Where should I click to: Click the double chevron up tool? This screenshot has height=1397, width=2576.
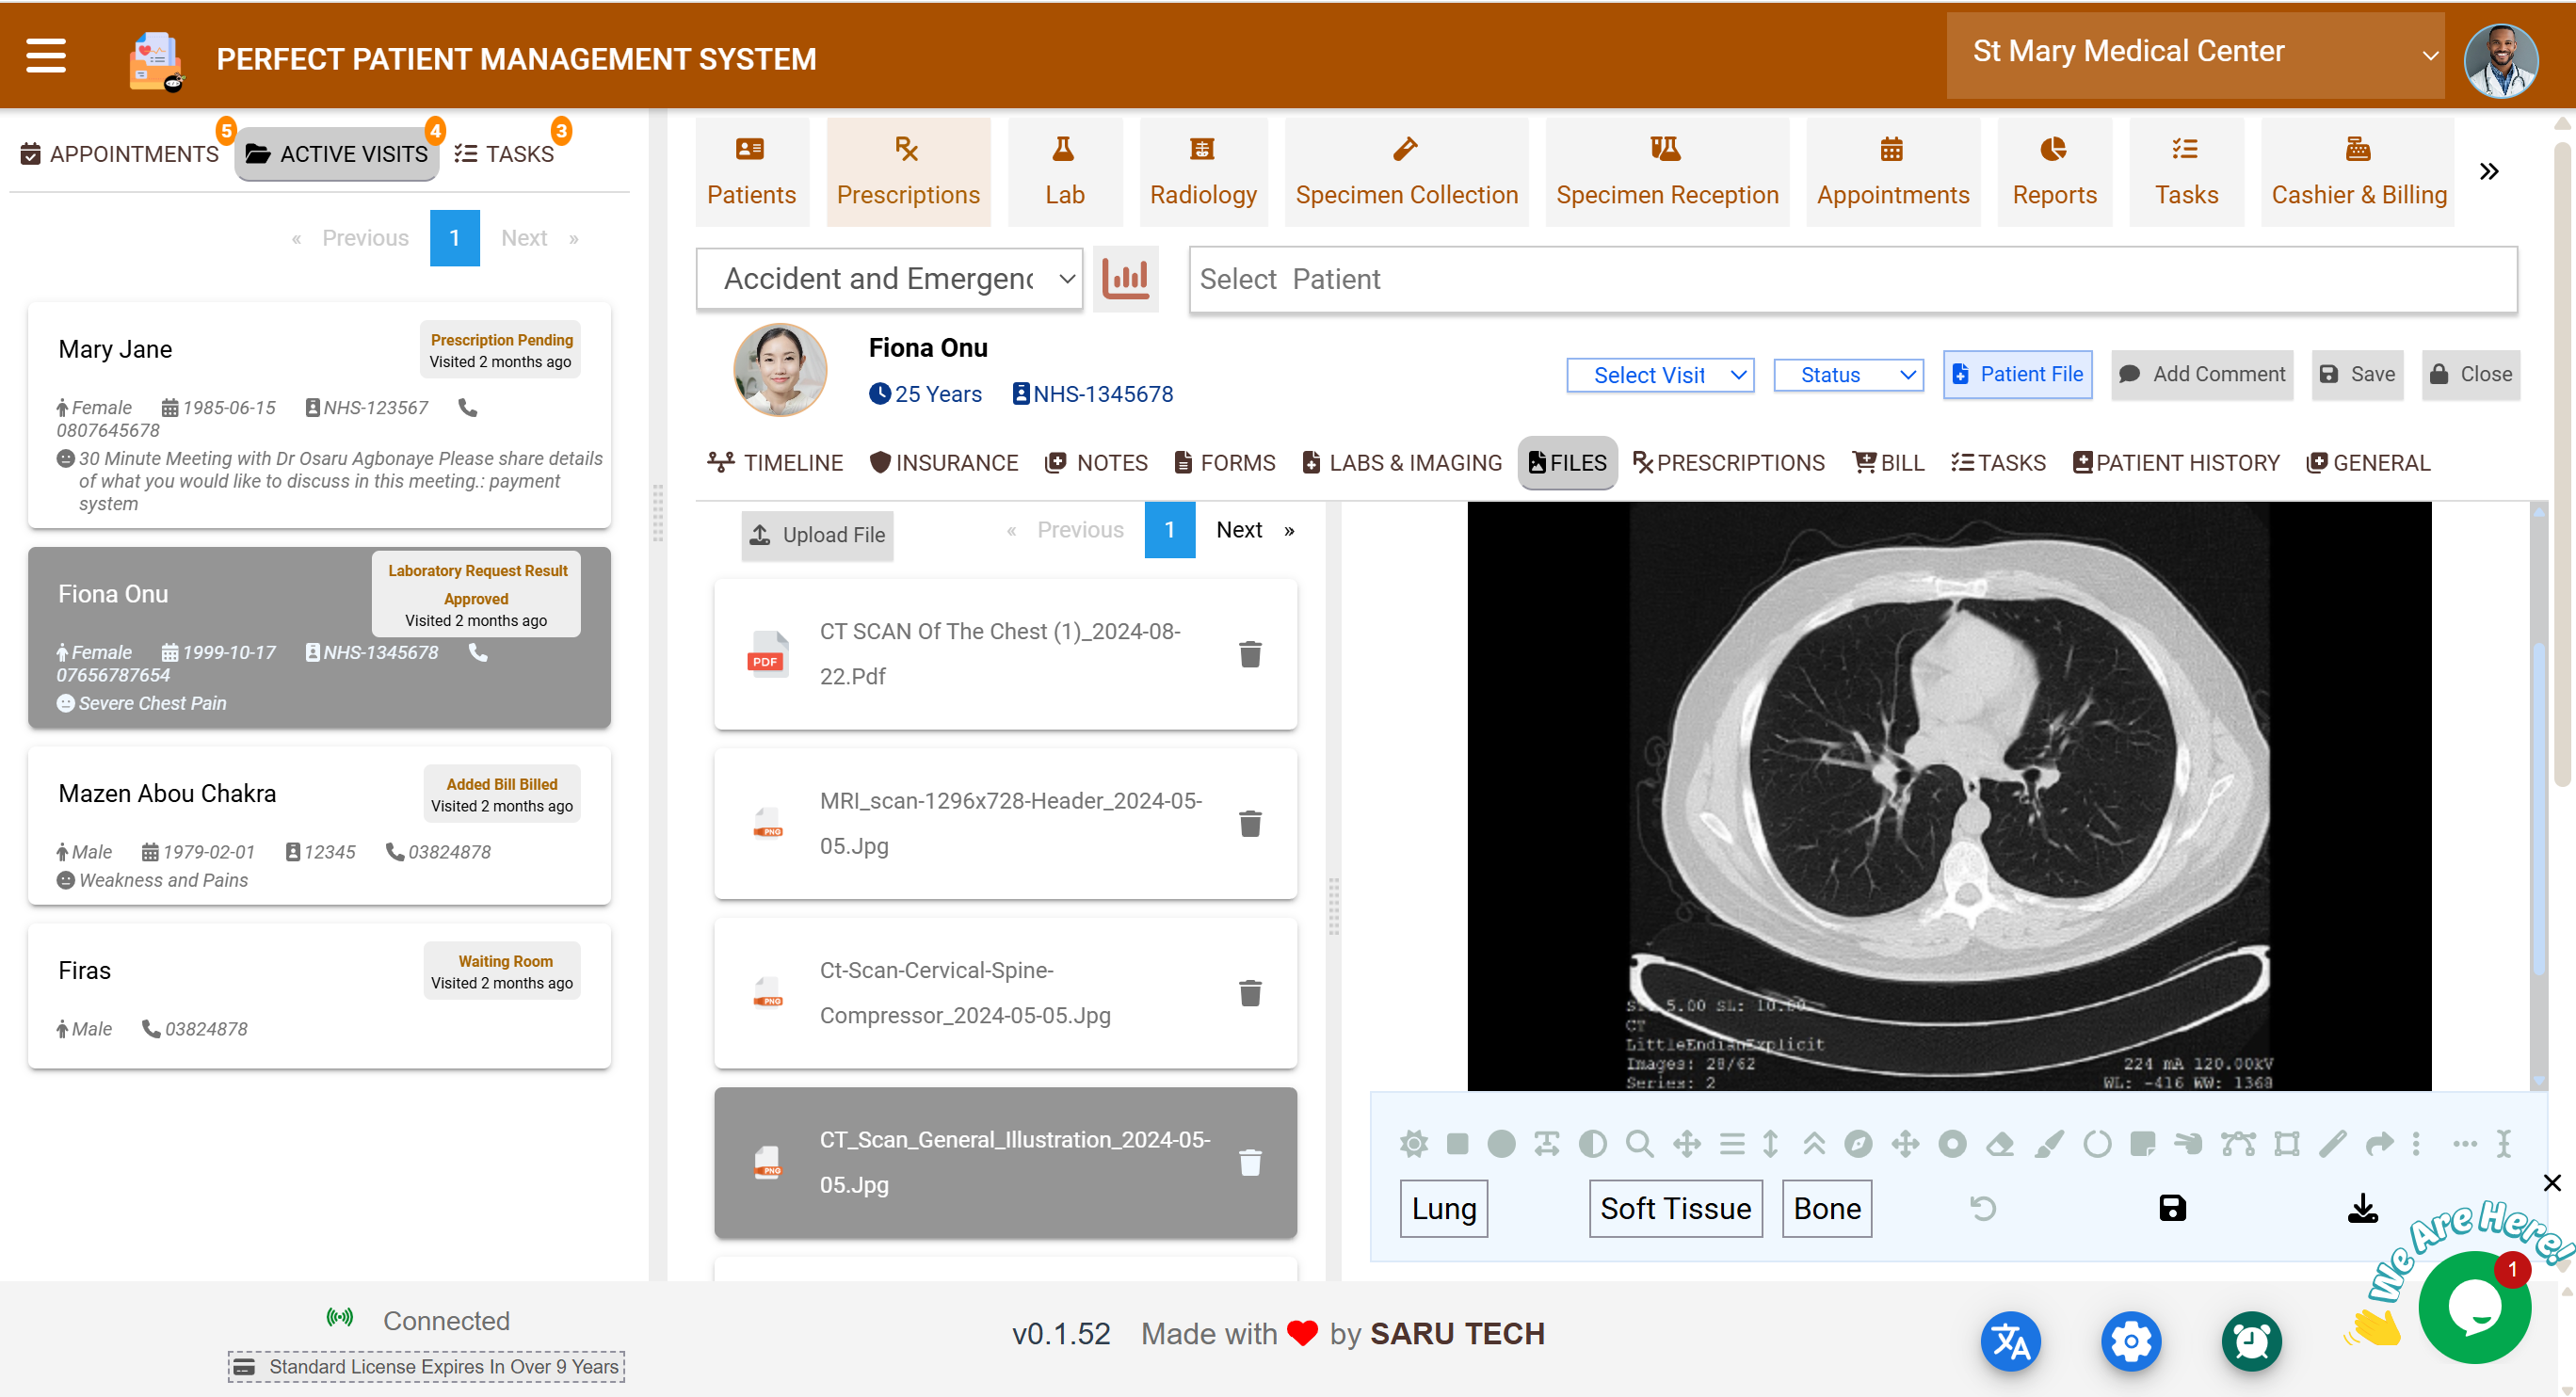[x=1814, y=1143]
